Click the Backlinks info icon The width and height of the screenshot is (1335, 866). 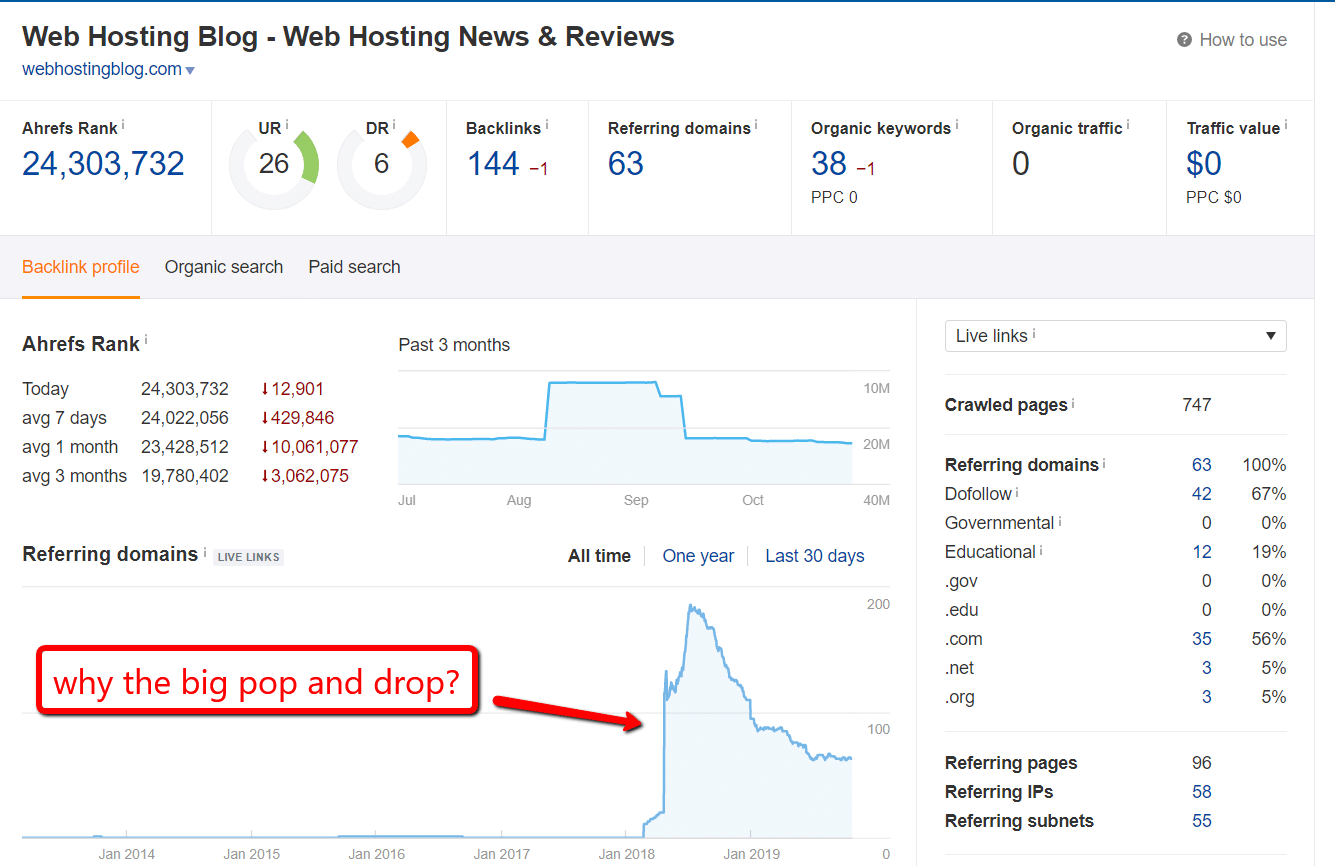tap(547, 125)
